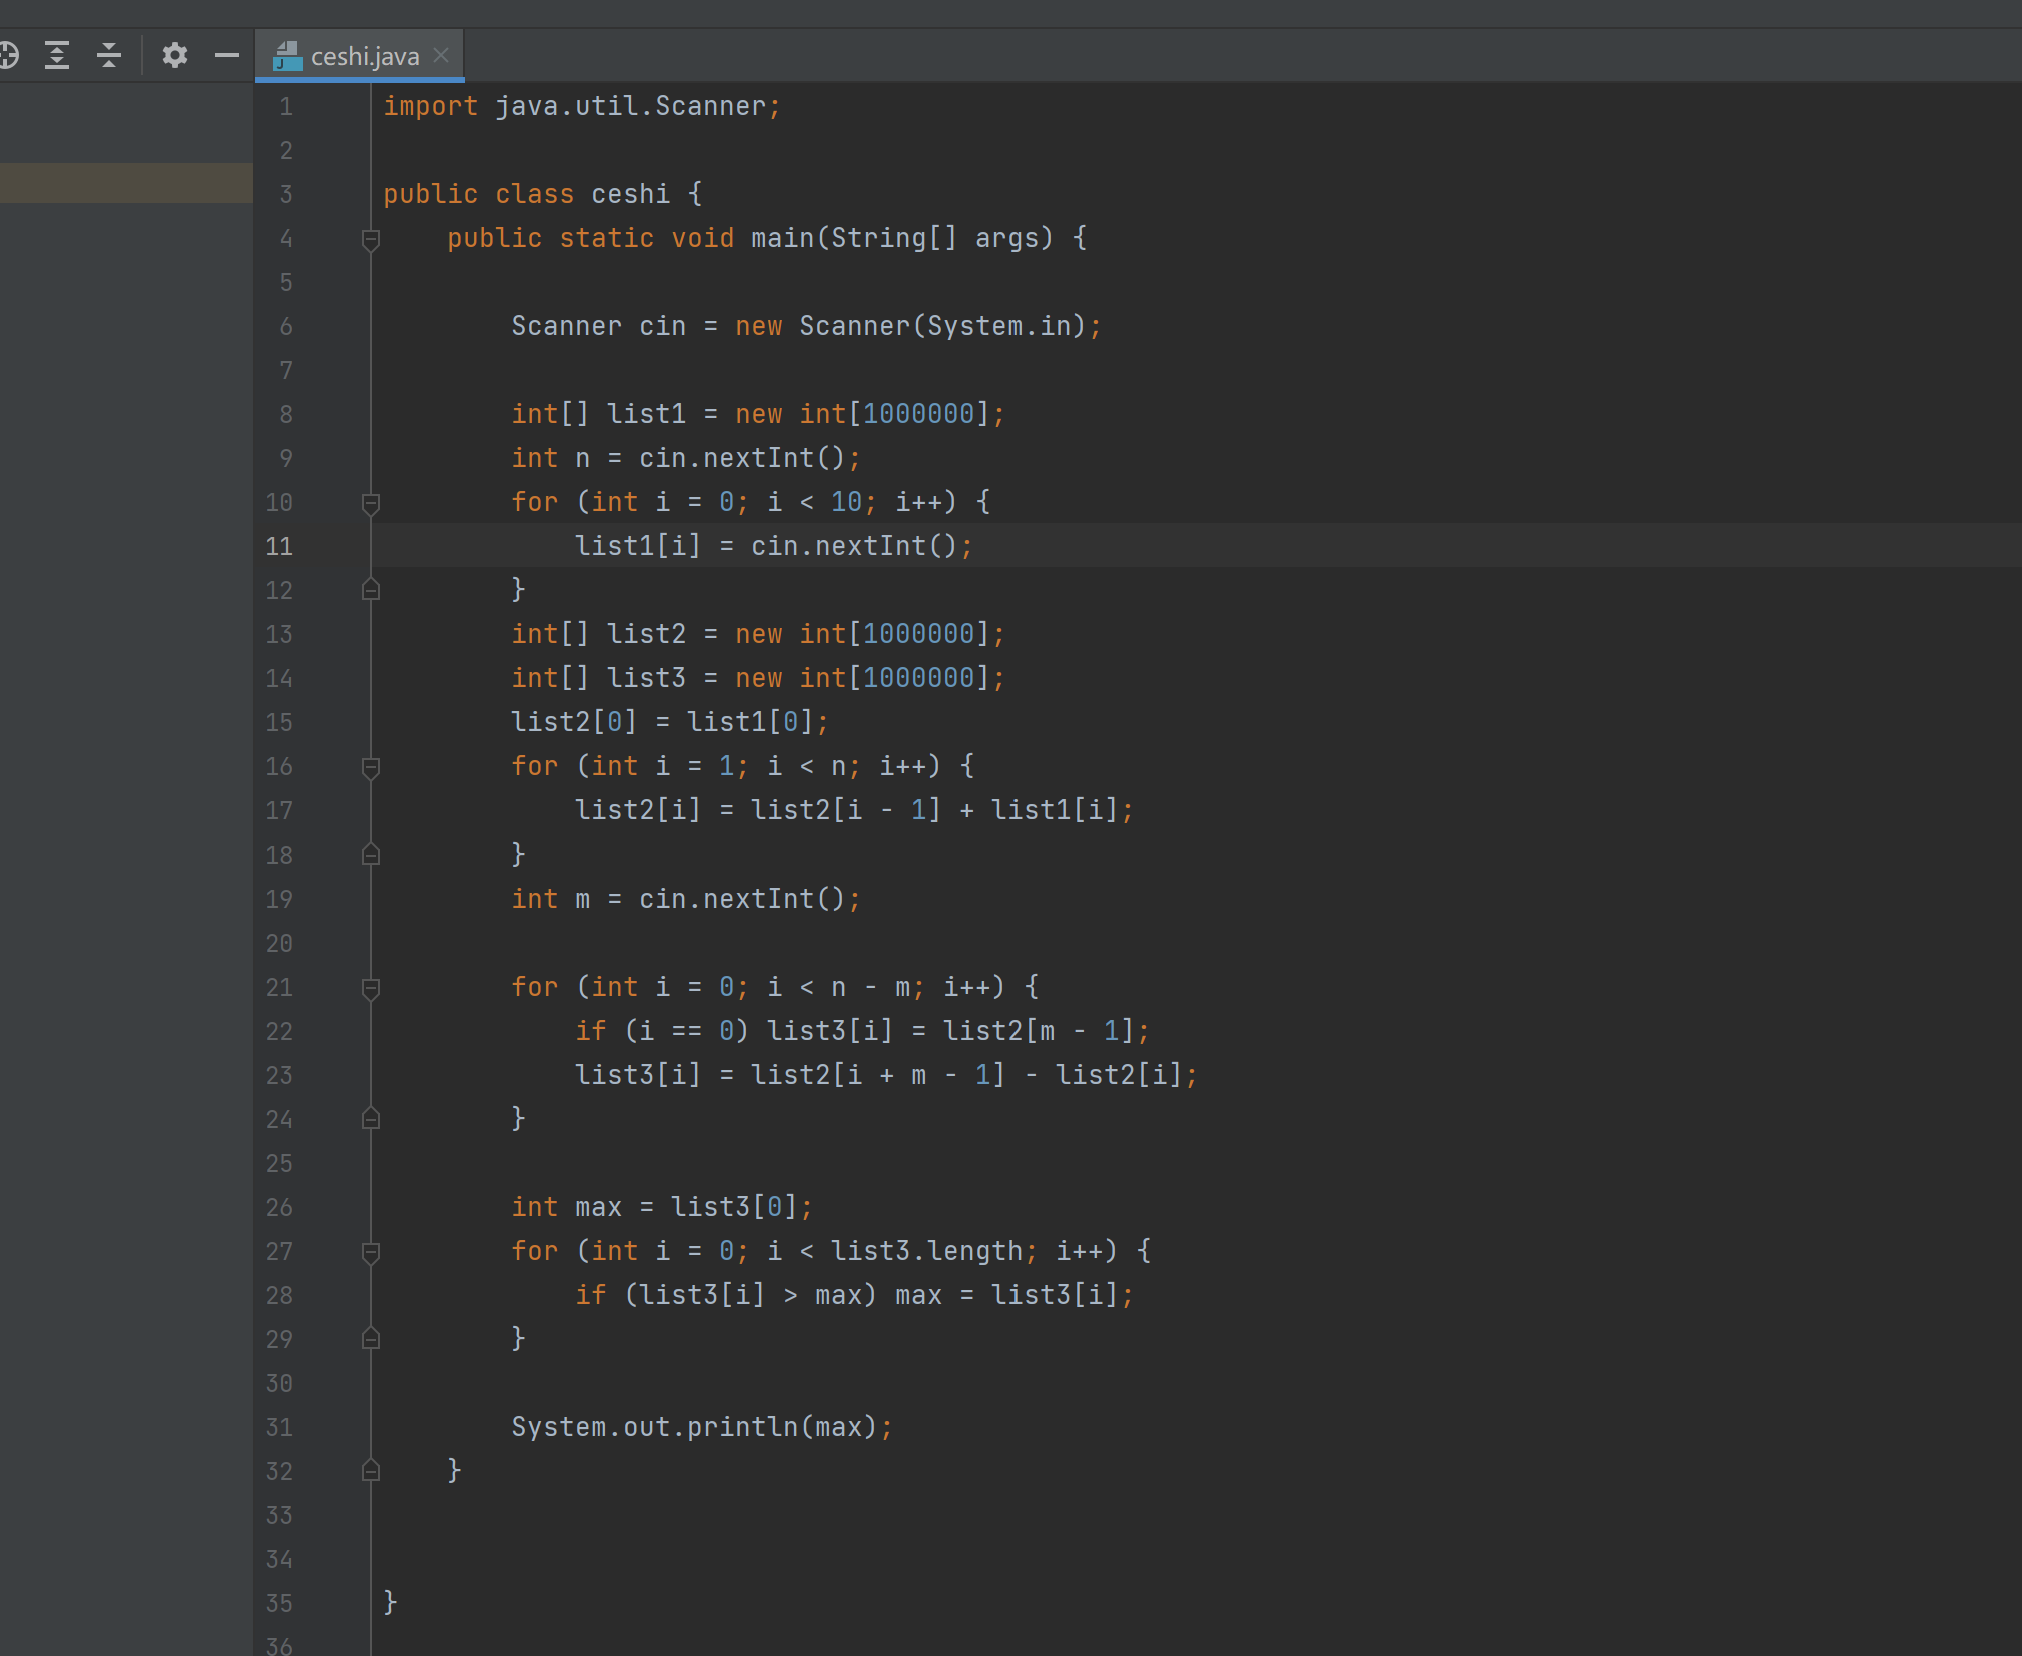Click the fold end marker at line 32
The width and height of the screenshot is (2022, 1656).
[371, 1471]
